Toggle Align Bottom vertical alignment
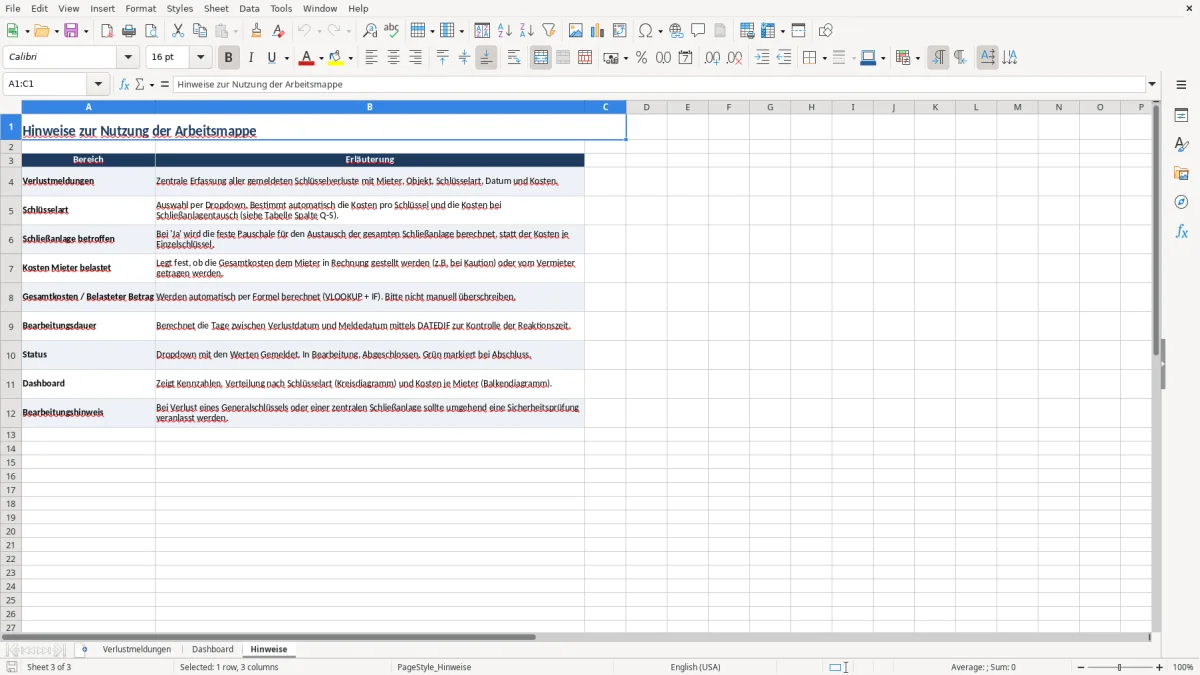Image resolution: width=1200 pixels, height=675 pixels. click(x=486, y=58)
